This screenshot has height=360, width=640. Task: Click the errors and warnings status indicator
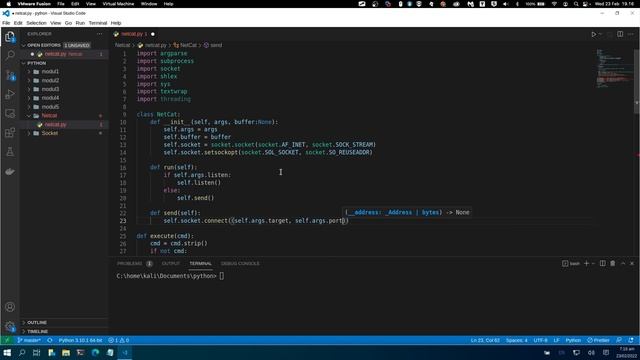click(x=119, y=340)
